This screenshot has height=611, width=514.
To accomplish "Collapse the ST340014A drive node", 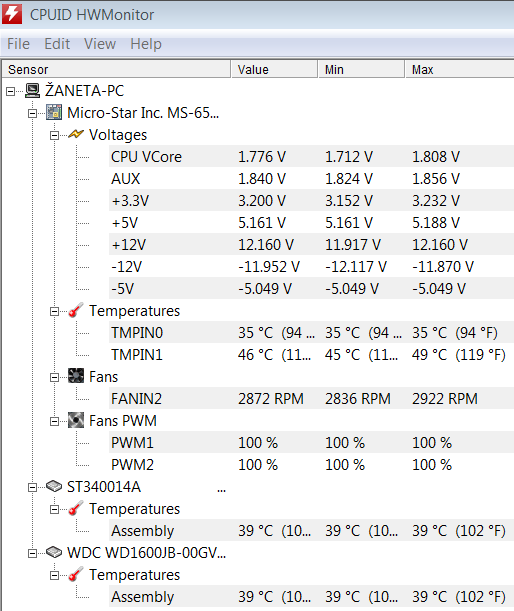I will point(33,487).
